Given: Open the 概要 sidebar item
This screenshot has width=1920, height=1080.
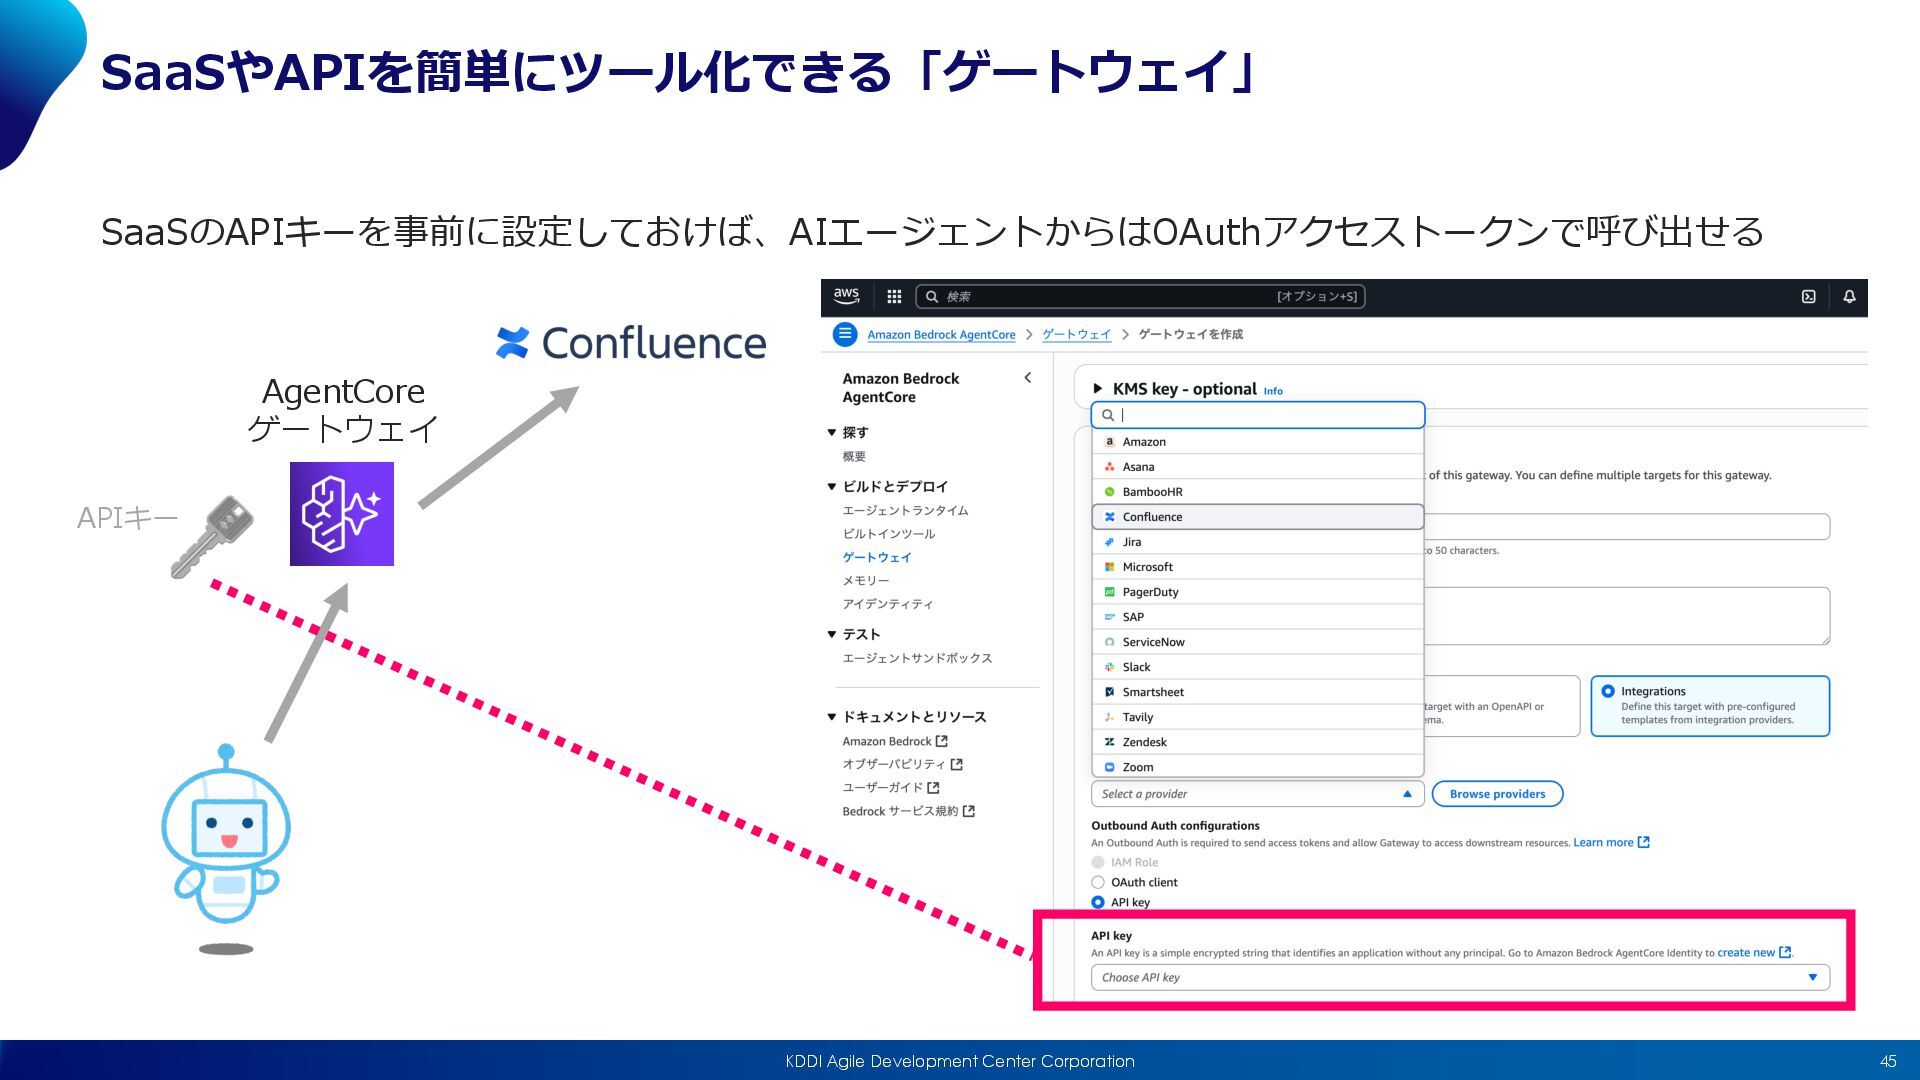Looking at the screenshot, I should pyautogui.click(x=854, y=457).
